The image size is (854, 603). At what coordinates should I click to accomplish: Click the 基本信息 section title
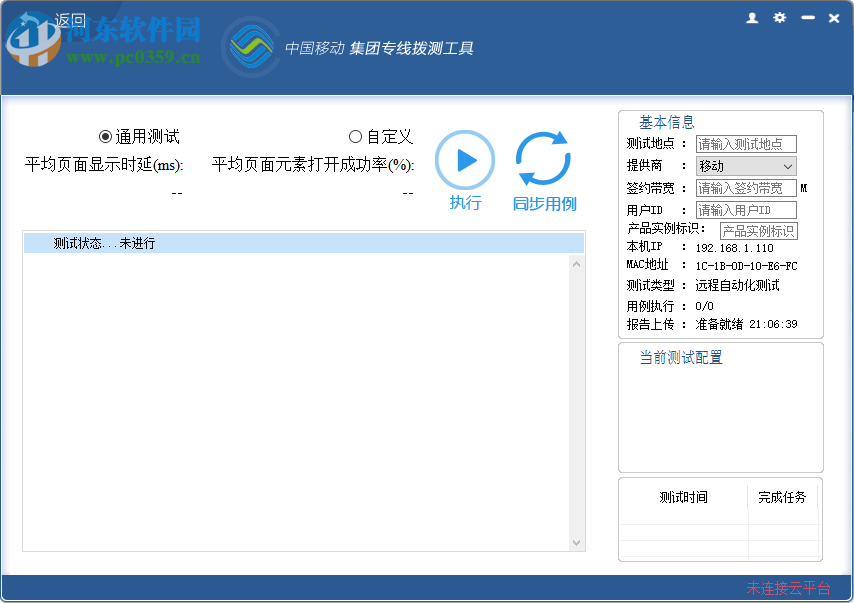666,121
